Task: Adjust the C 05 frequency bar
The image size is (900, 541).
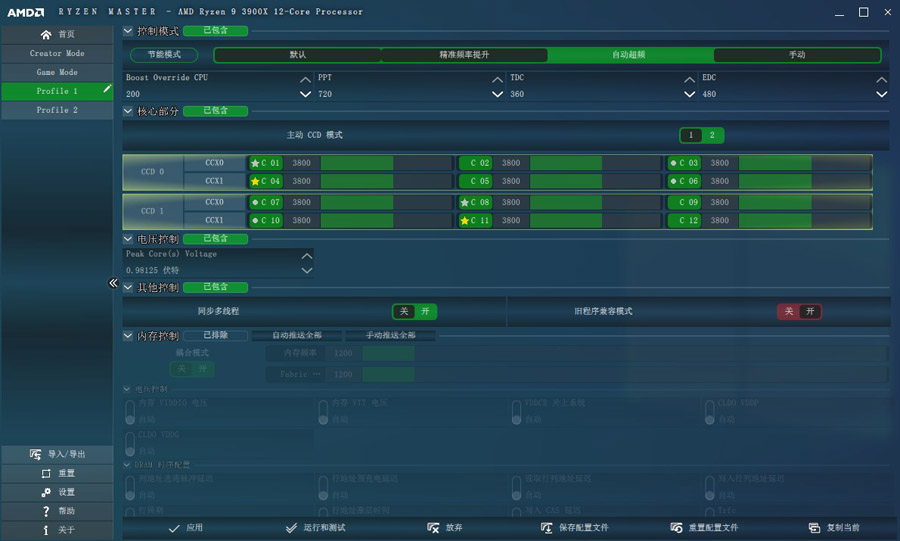Action: 596,181
